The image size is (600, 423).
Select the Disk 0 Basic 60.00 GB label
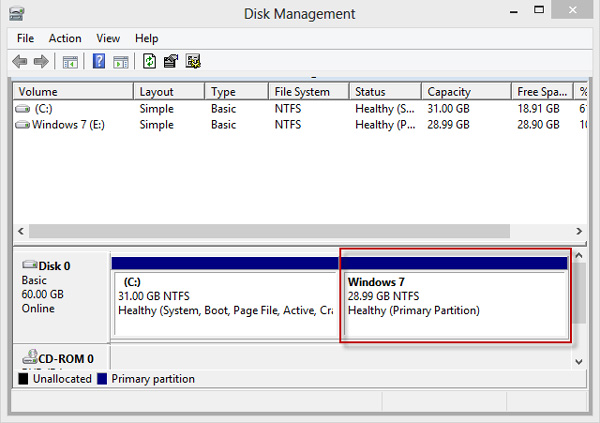coord(61,297)
